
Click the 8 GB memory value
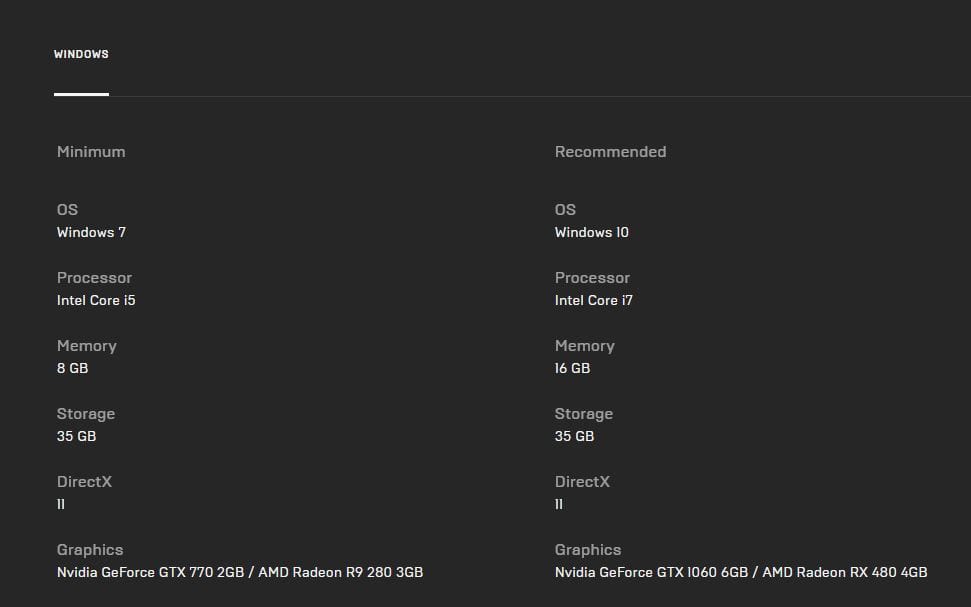72,368
